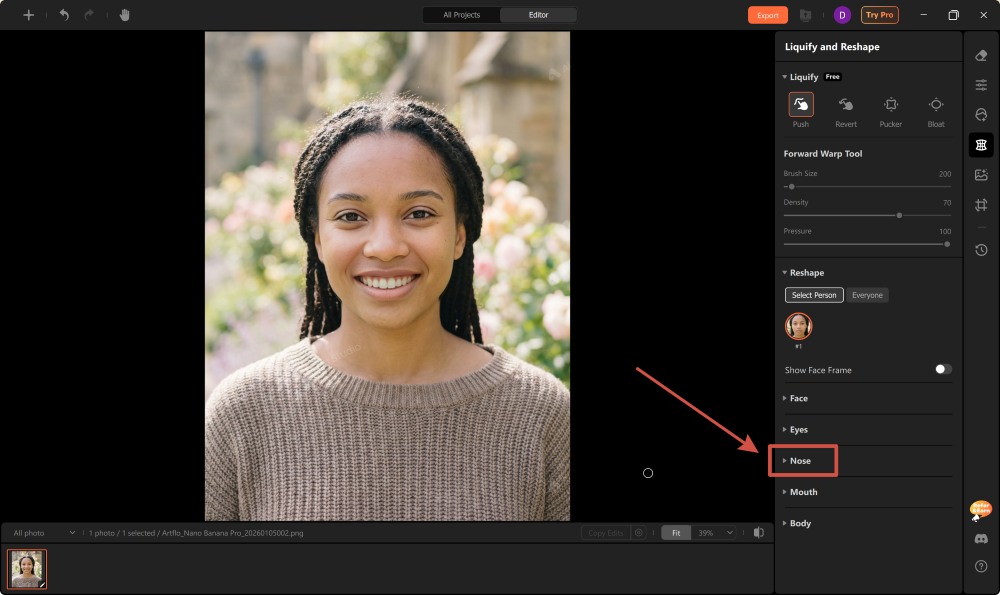Viewport: 1000px width, 595px height.
Task: Select the Push liquify tool
Action: tap(800, 105)
